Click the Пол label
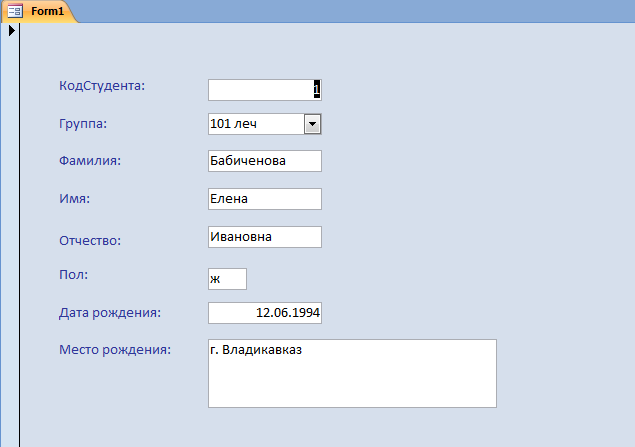Viewport: 635px width, 447px height. point(75,272)
